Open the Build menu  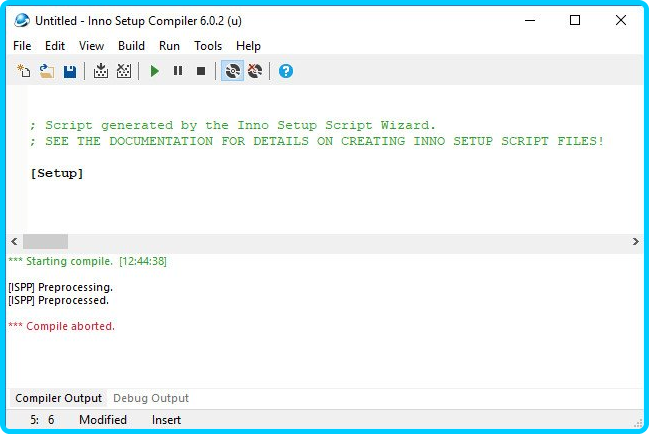click(131, 46)
